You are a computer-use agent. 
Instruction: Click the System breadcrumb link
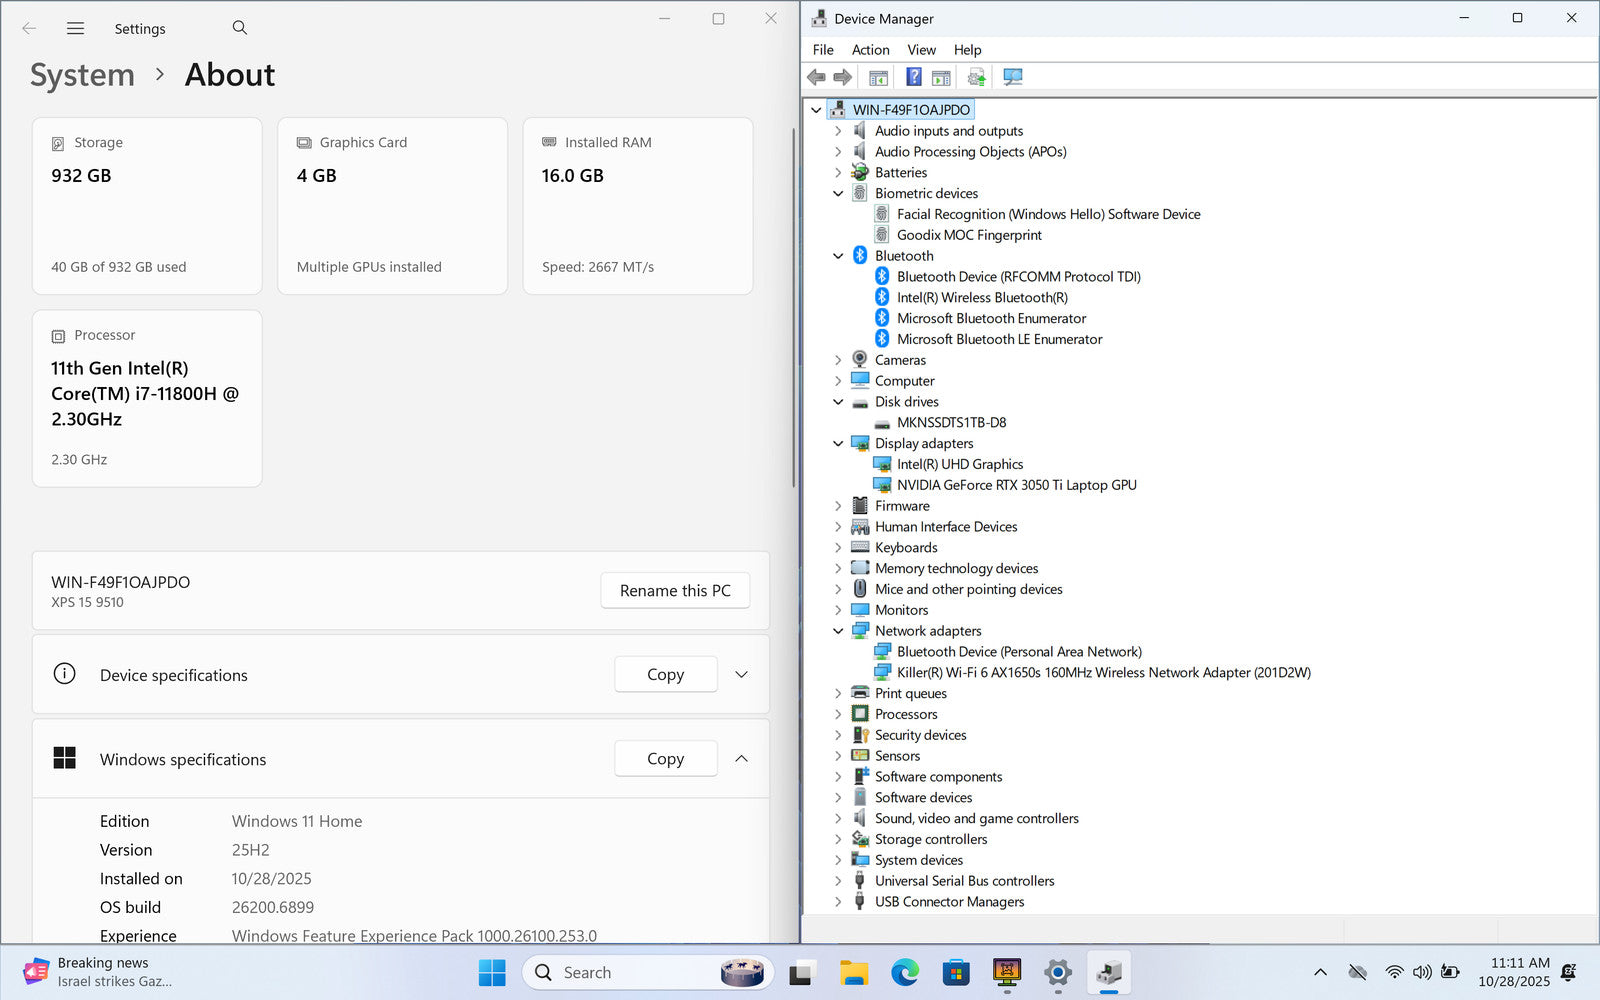pos(82,75)
